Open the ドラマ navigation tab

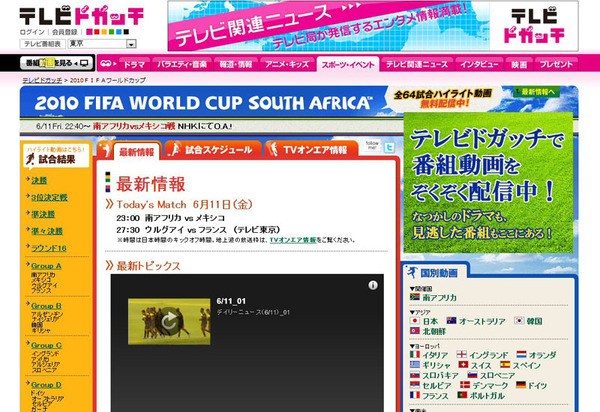click(x=134, y=64)
